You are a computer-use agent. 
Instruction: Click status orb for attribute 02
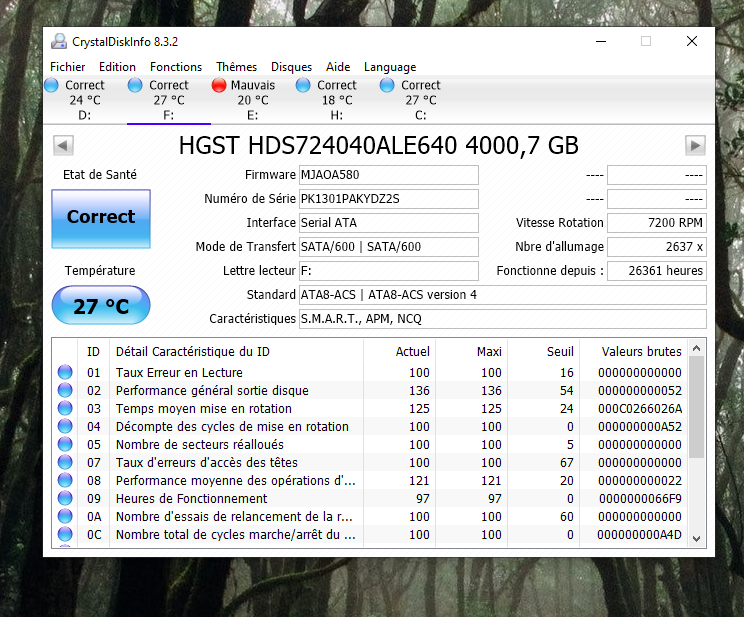tap(65, 390)
